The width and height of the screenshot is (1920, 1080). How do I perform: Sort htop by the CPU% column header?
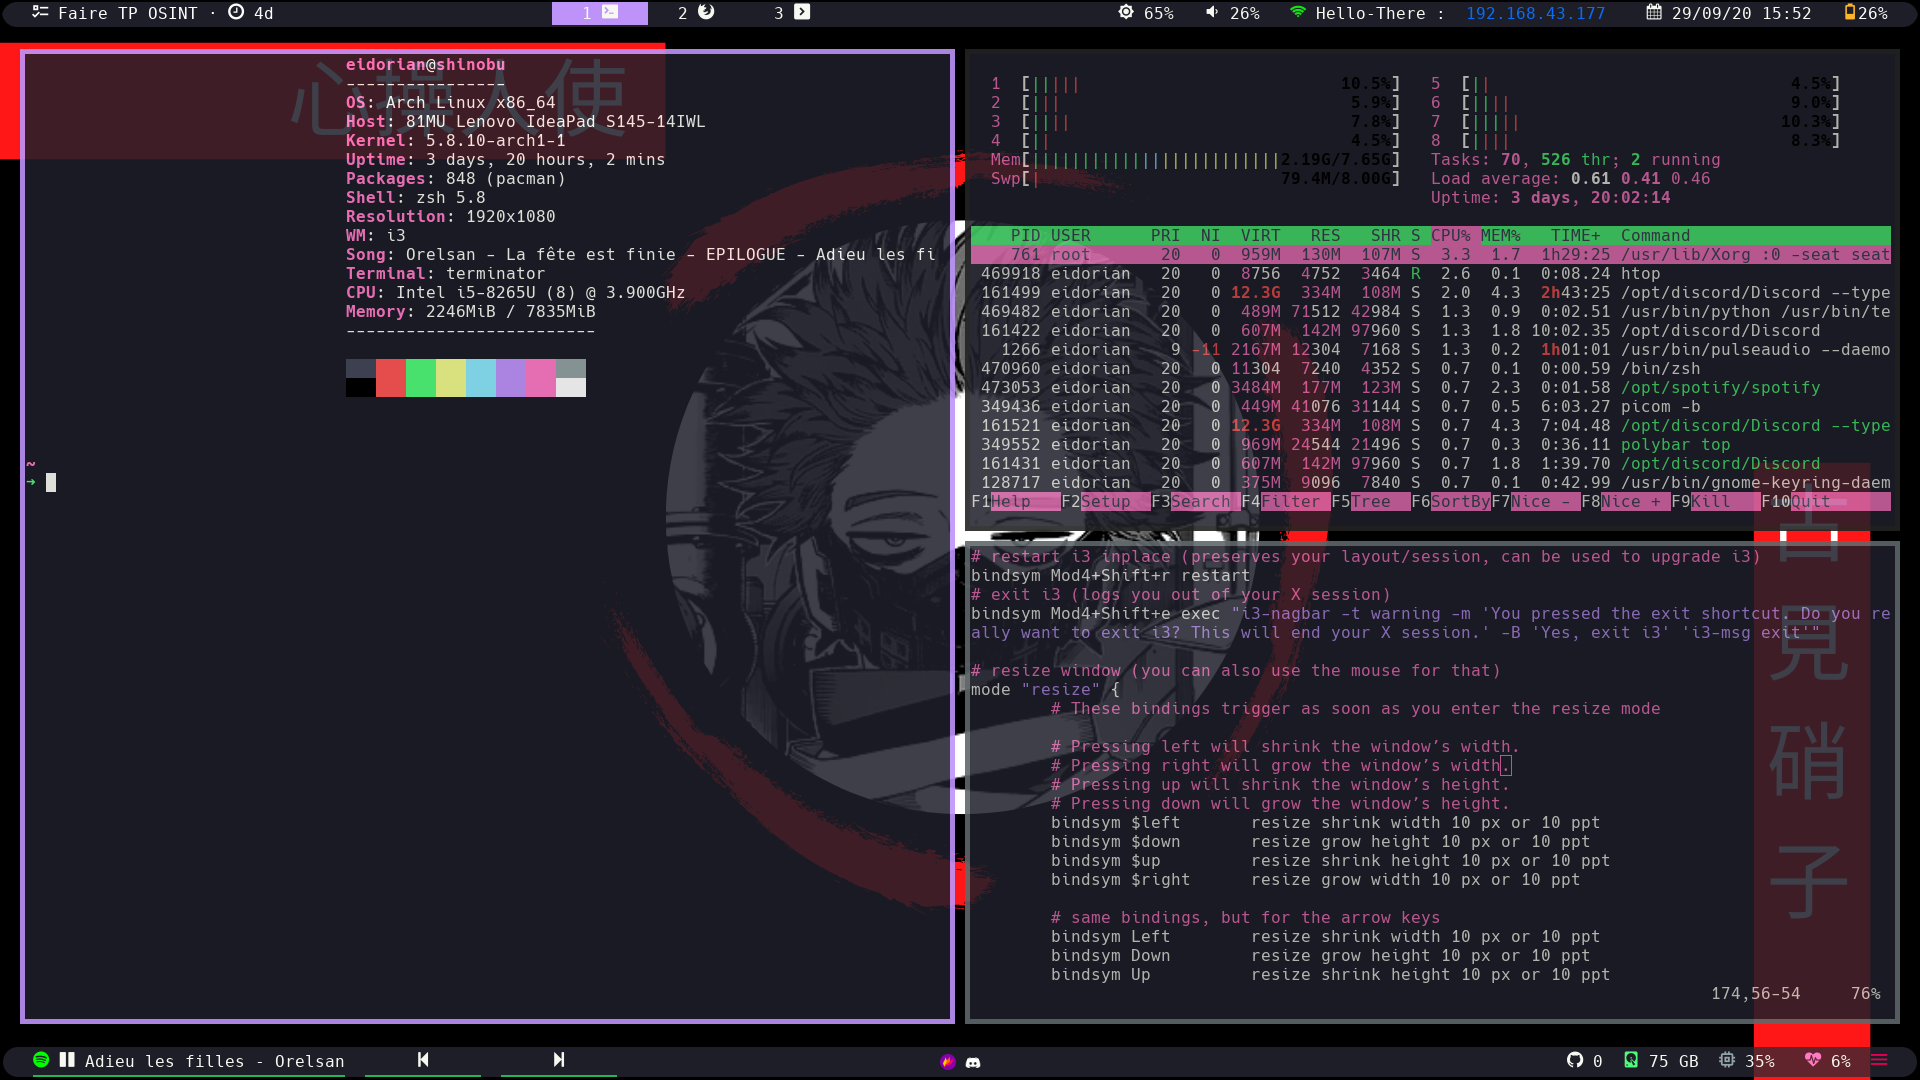click(x=1450, y=236)
